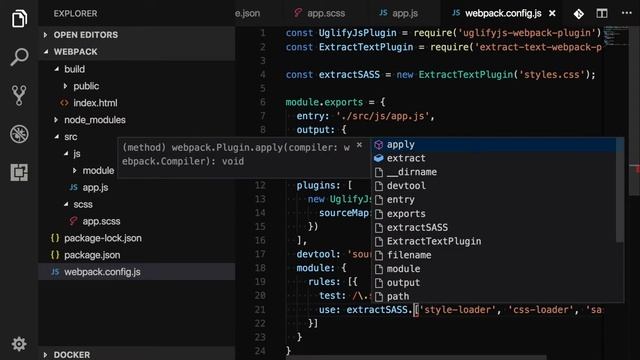Screen dimensions: 640x360
Task: Click the 'styles.css' string on line 4
Action: 551,75
